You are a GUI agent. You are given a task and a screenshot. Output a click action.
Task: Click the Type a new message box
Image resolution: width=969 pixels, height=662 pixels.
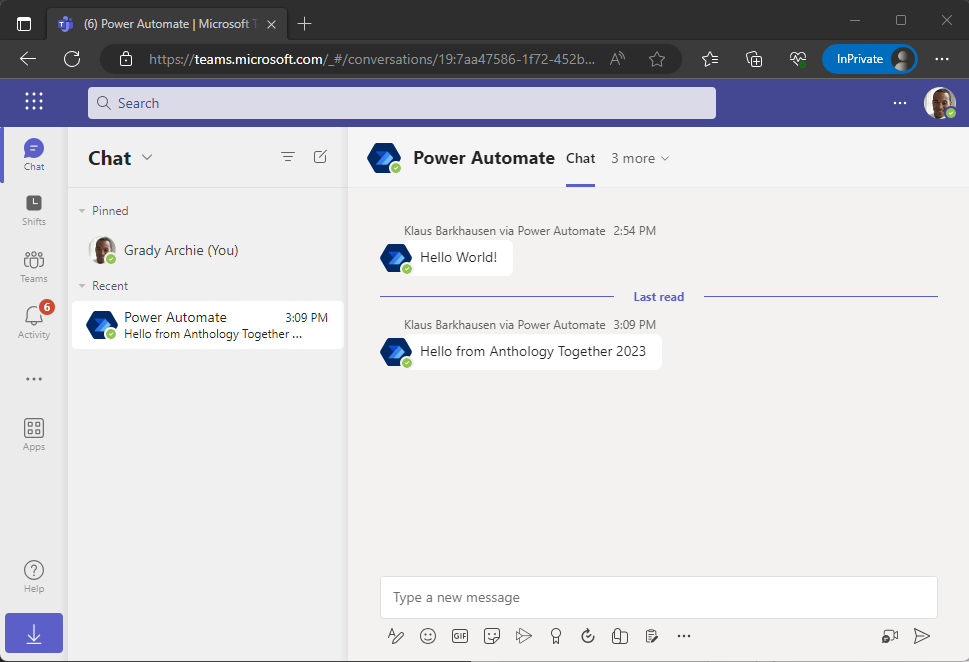pos(659,598)
